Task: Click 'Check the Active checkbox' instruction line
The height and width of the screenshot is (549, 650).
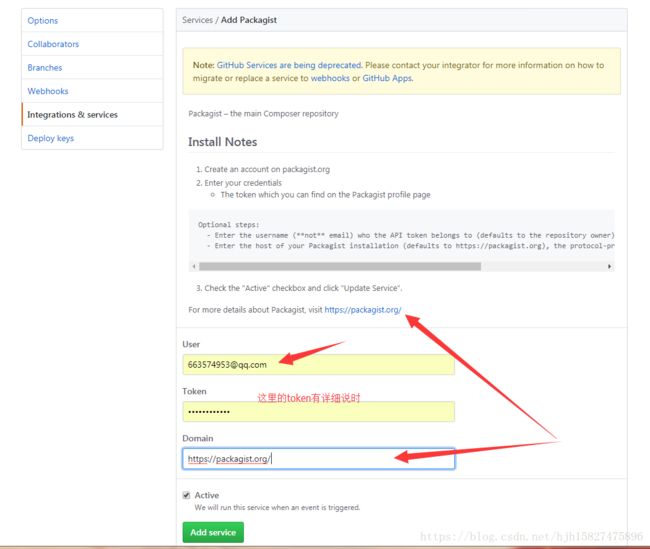Action: [303, 288]
